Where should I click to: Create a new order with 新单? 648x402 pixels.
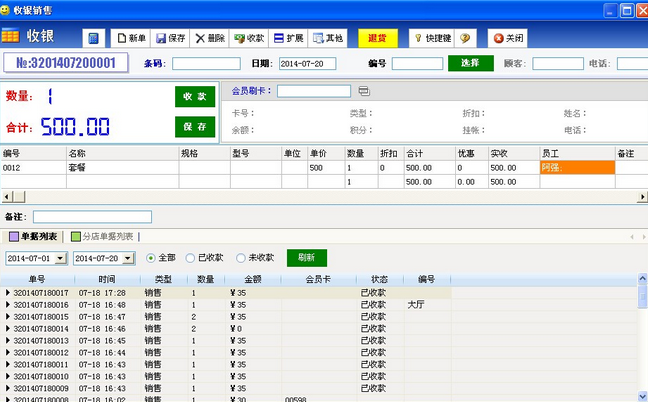[x=130, y=38]
